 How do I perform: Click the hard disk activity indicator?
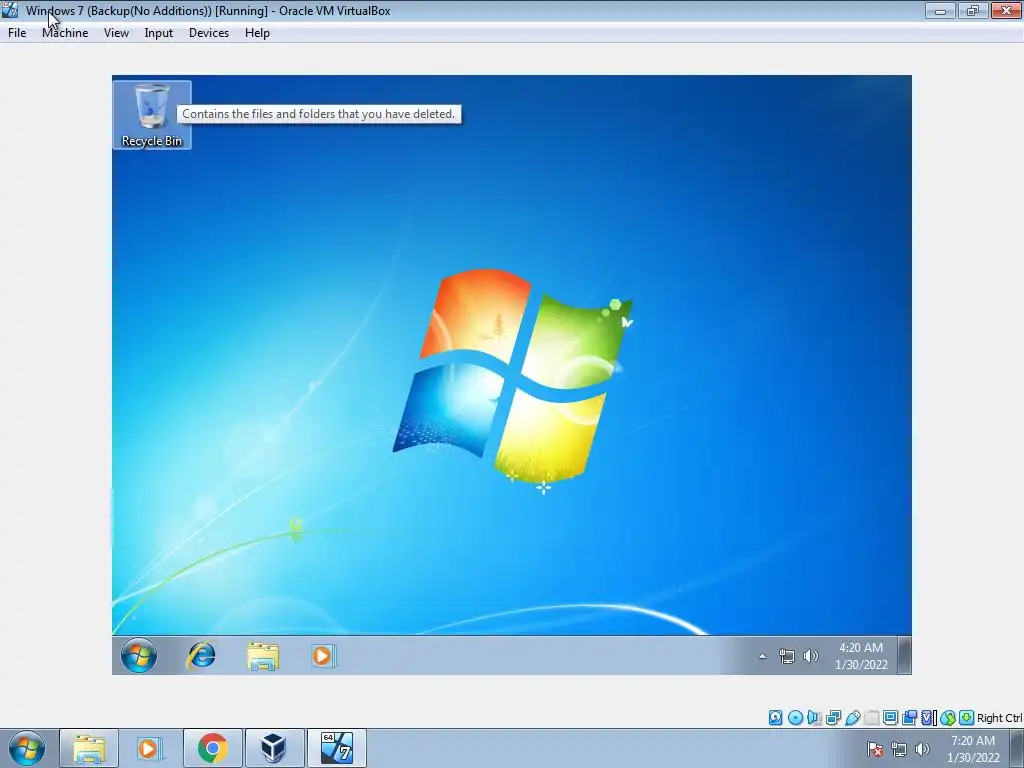775,718
